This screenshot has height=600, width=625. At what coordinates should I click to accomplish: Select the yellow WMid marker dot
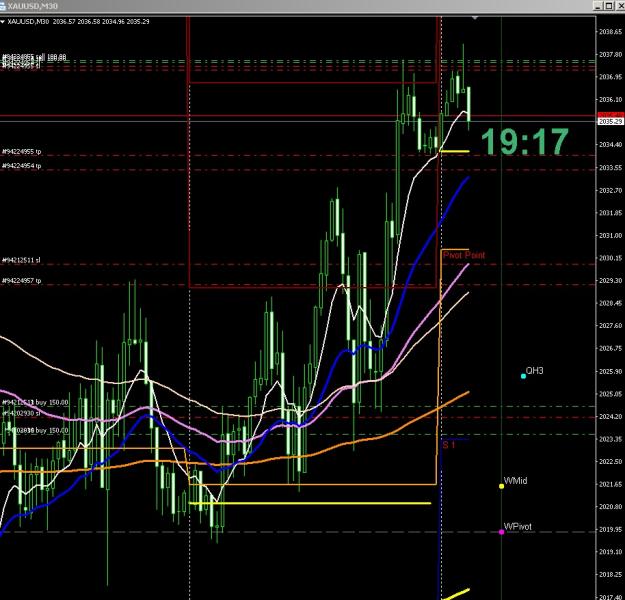click(x=501, y=486)
